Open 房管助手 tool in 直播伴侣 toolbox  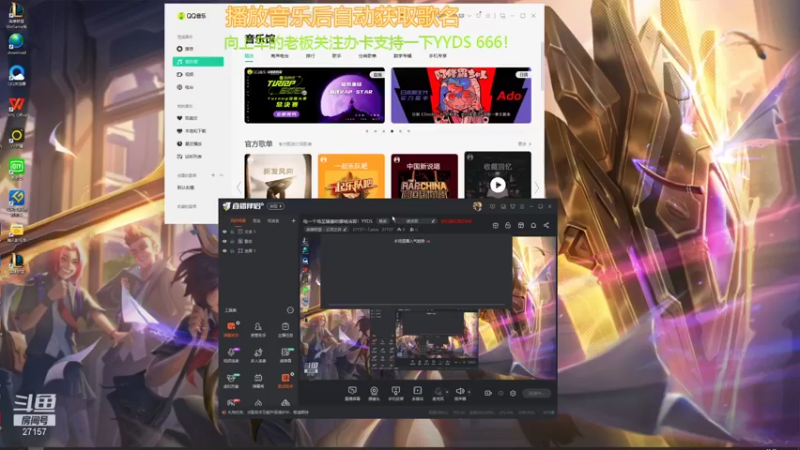point(258,329)
